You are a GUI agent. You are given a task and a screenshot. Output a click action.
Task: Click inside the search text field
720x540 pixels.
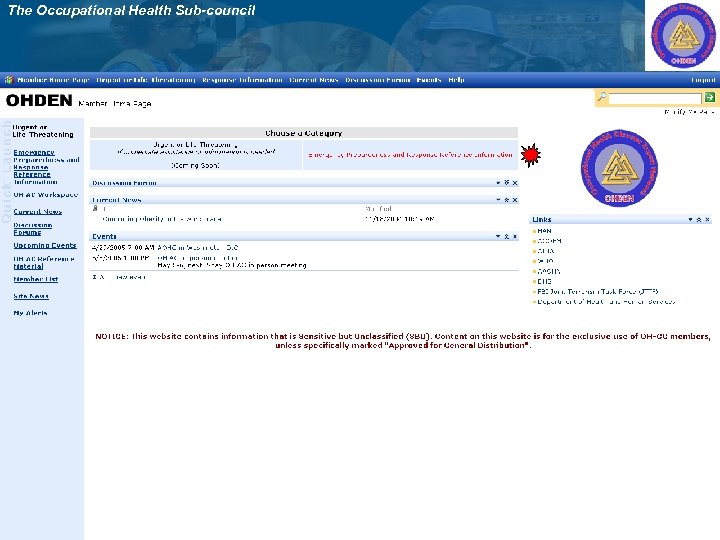tap(655, 98)
